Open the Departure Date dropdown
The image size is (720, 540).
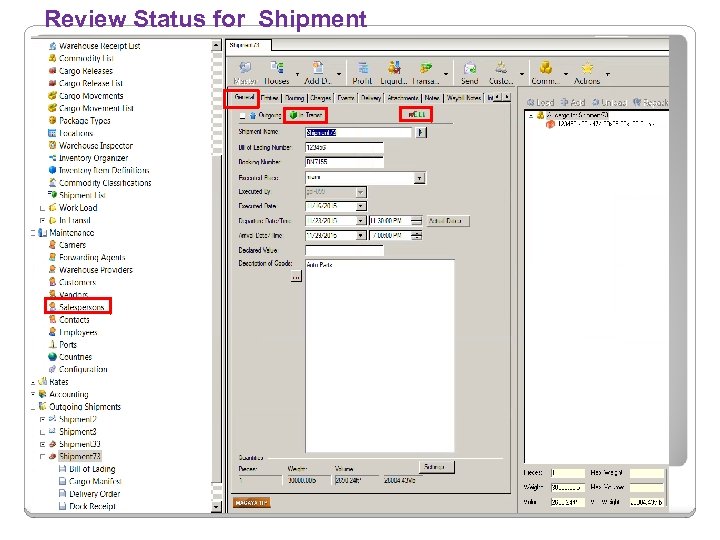(x=361, y=221)
